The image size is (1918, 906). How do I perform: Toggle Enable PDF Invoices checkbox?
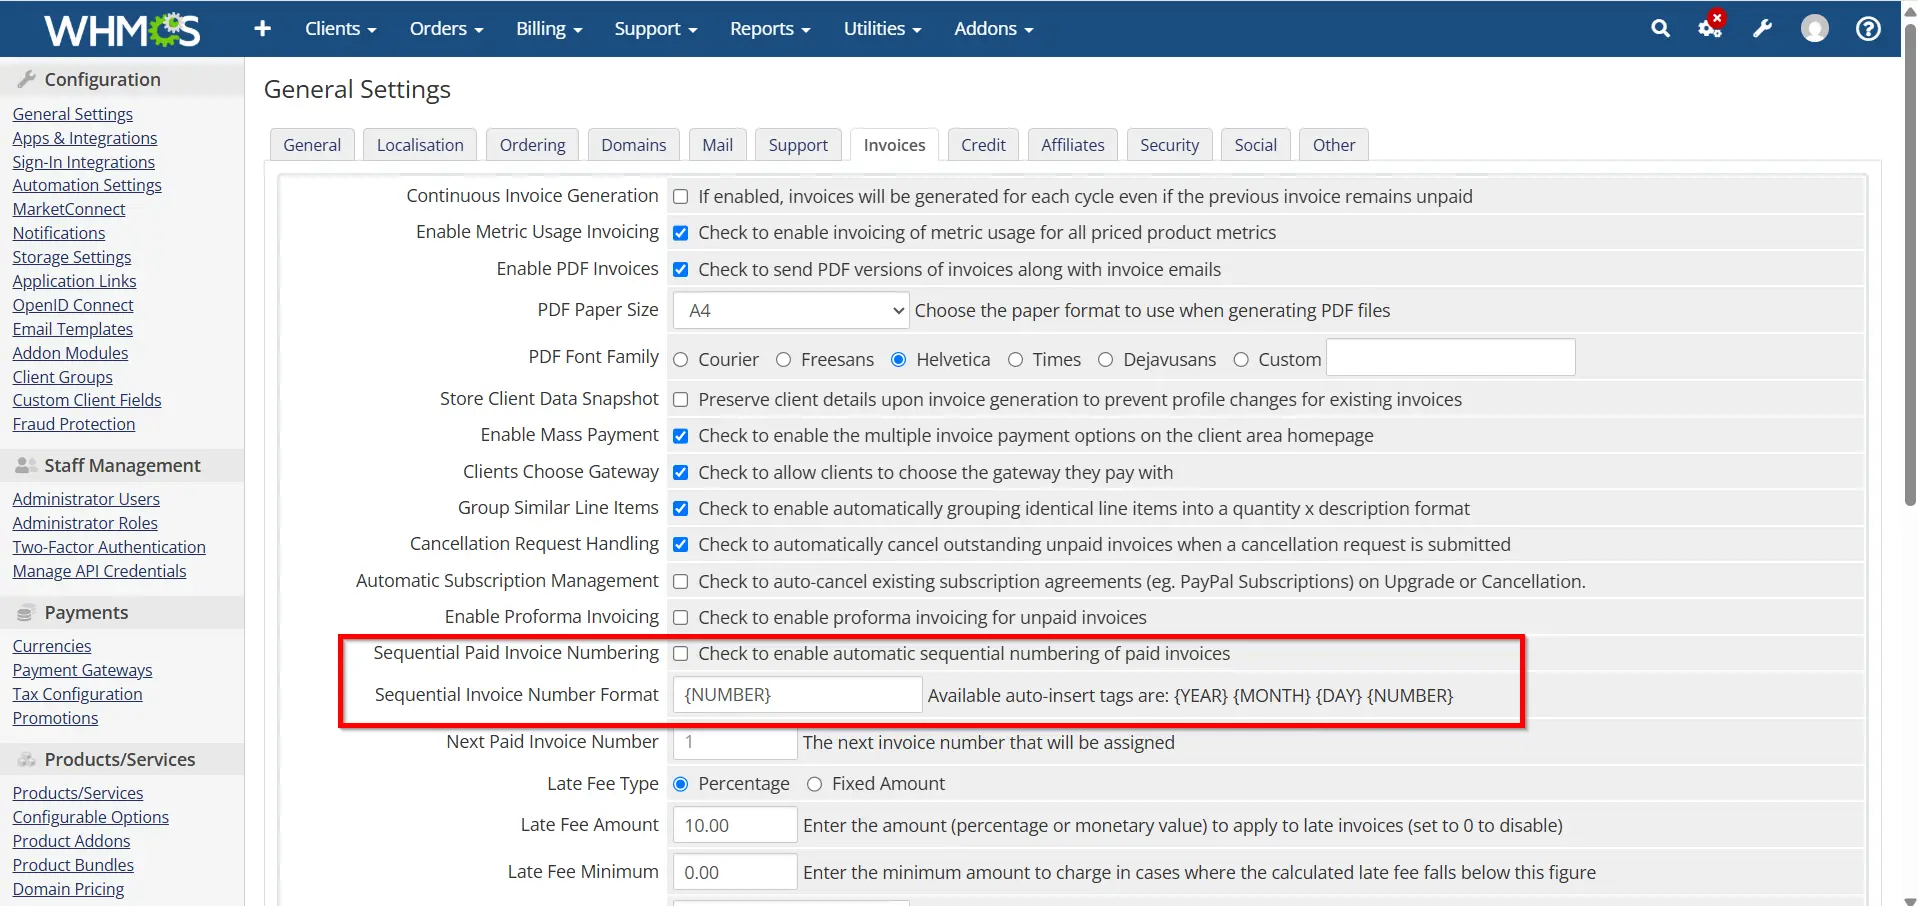681,270
